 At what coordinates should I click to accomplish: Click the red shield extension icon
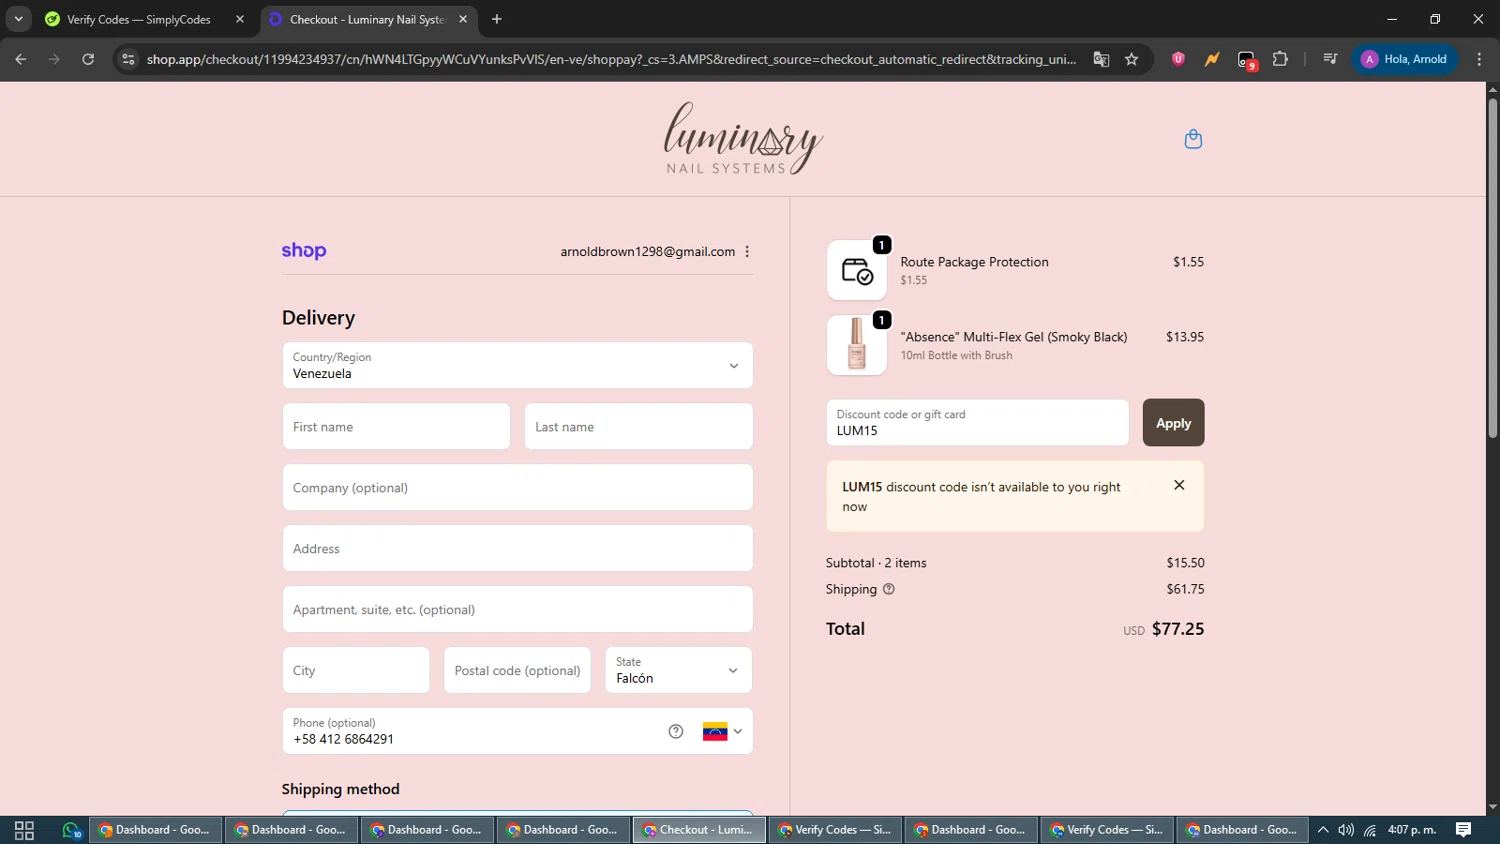click(1178, 59)
